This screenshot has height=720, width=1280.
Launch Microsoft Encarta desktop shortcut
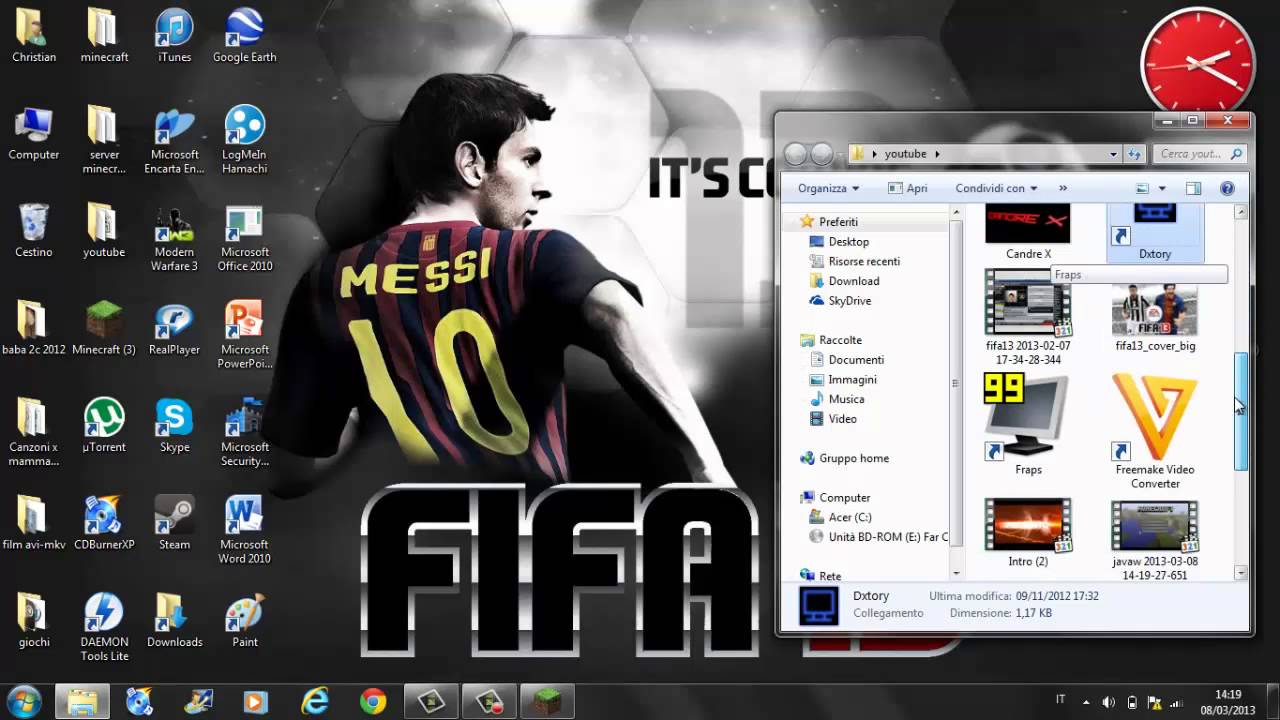click(x=174, y=139)
